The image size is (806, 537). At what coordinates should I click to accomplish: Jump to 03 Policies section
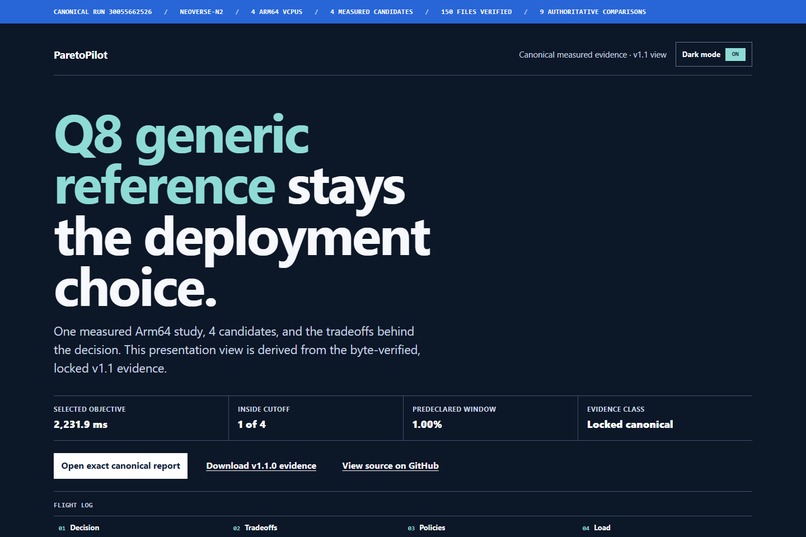point(426,528)
